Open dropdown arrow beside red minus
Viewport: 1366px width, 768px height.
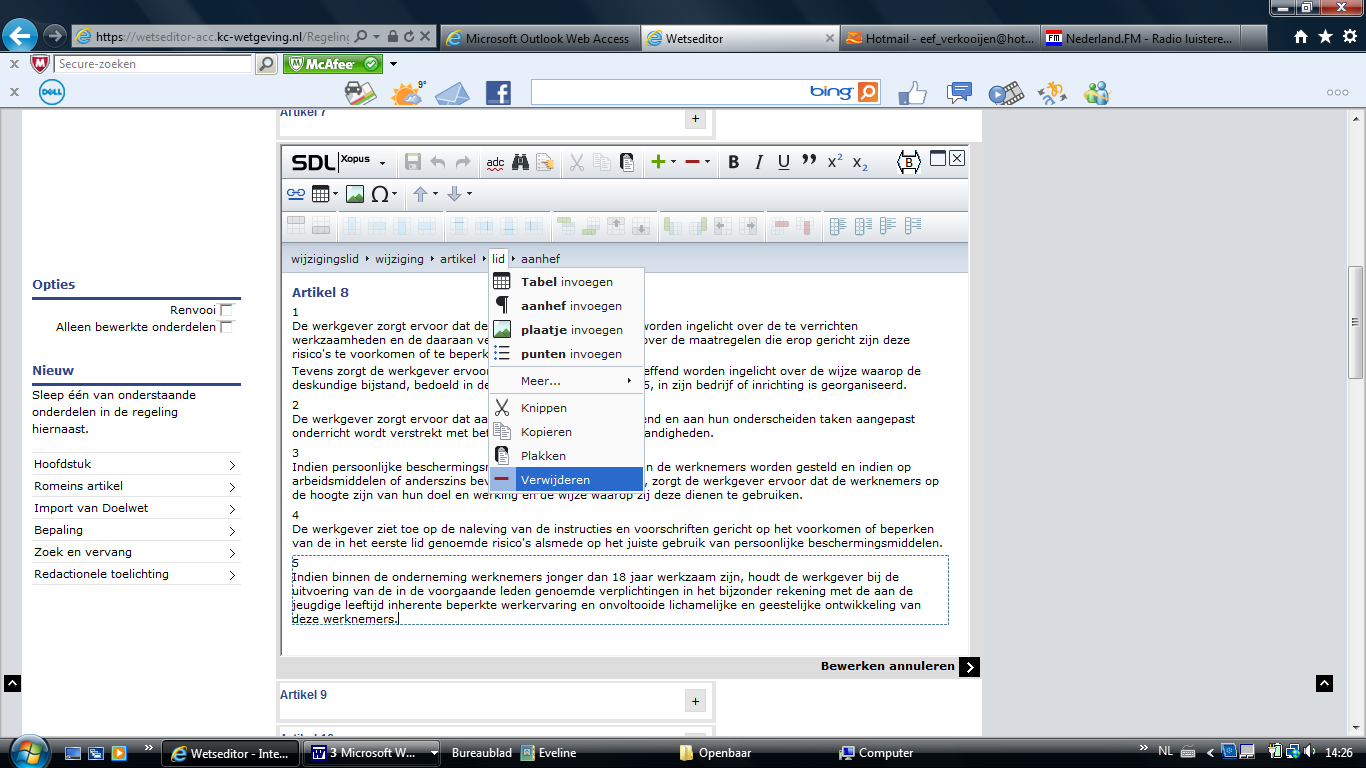[708, 162]
